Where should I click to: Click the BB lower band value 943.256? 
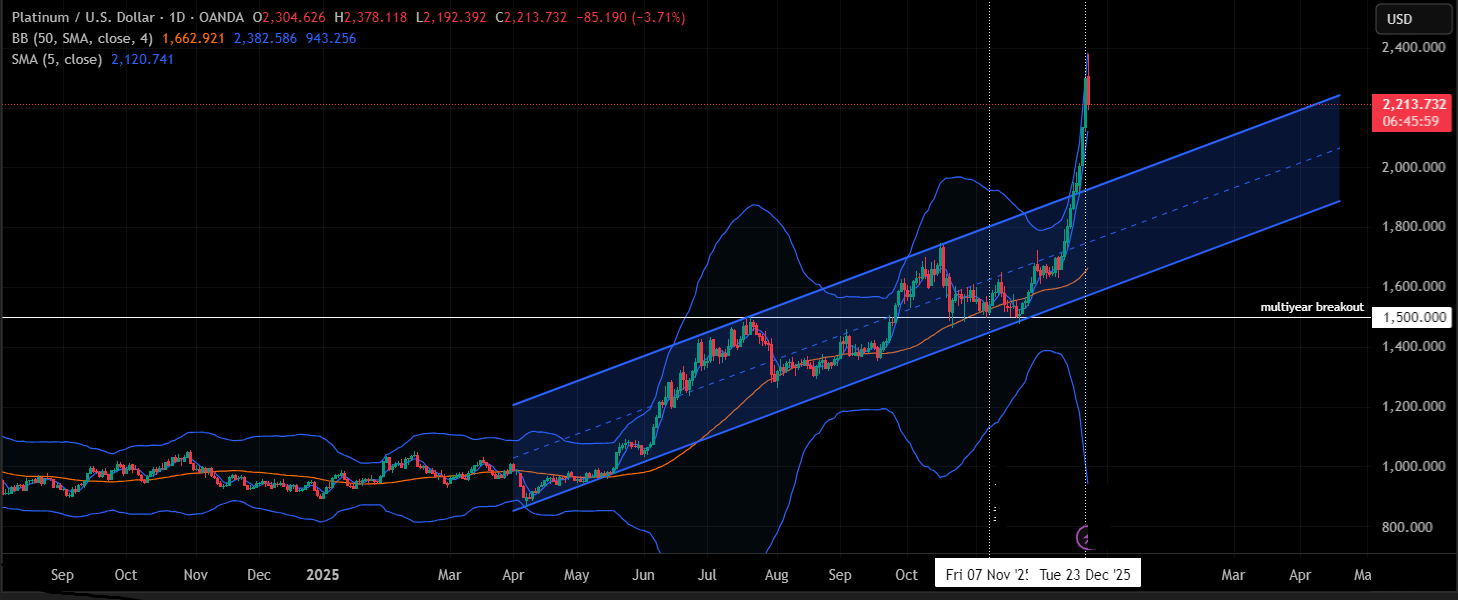pyautogui.click(x=329, y=38)
